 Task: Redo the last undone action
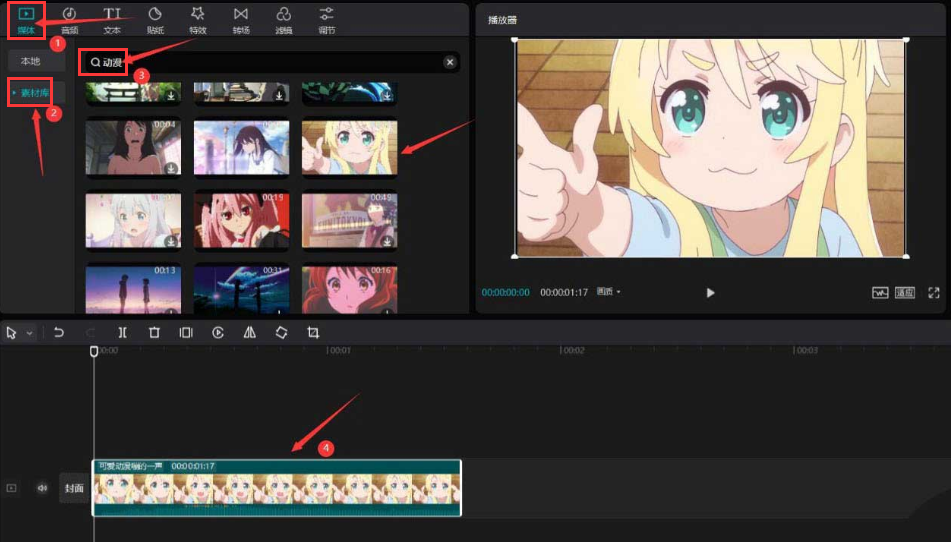[90, 332]
